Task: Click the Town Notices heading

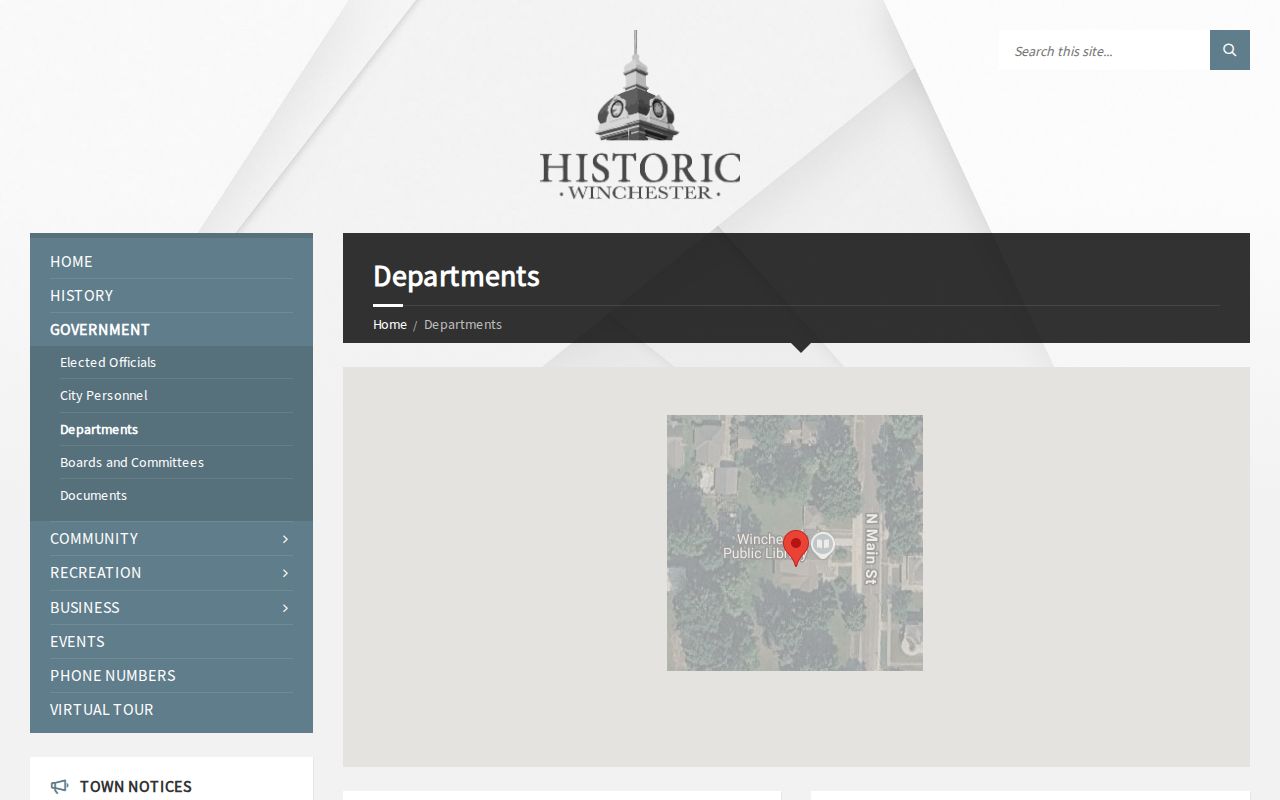Action: (136, 786)
